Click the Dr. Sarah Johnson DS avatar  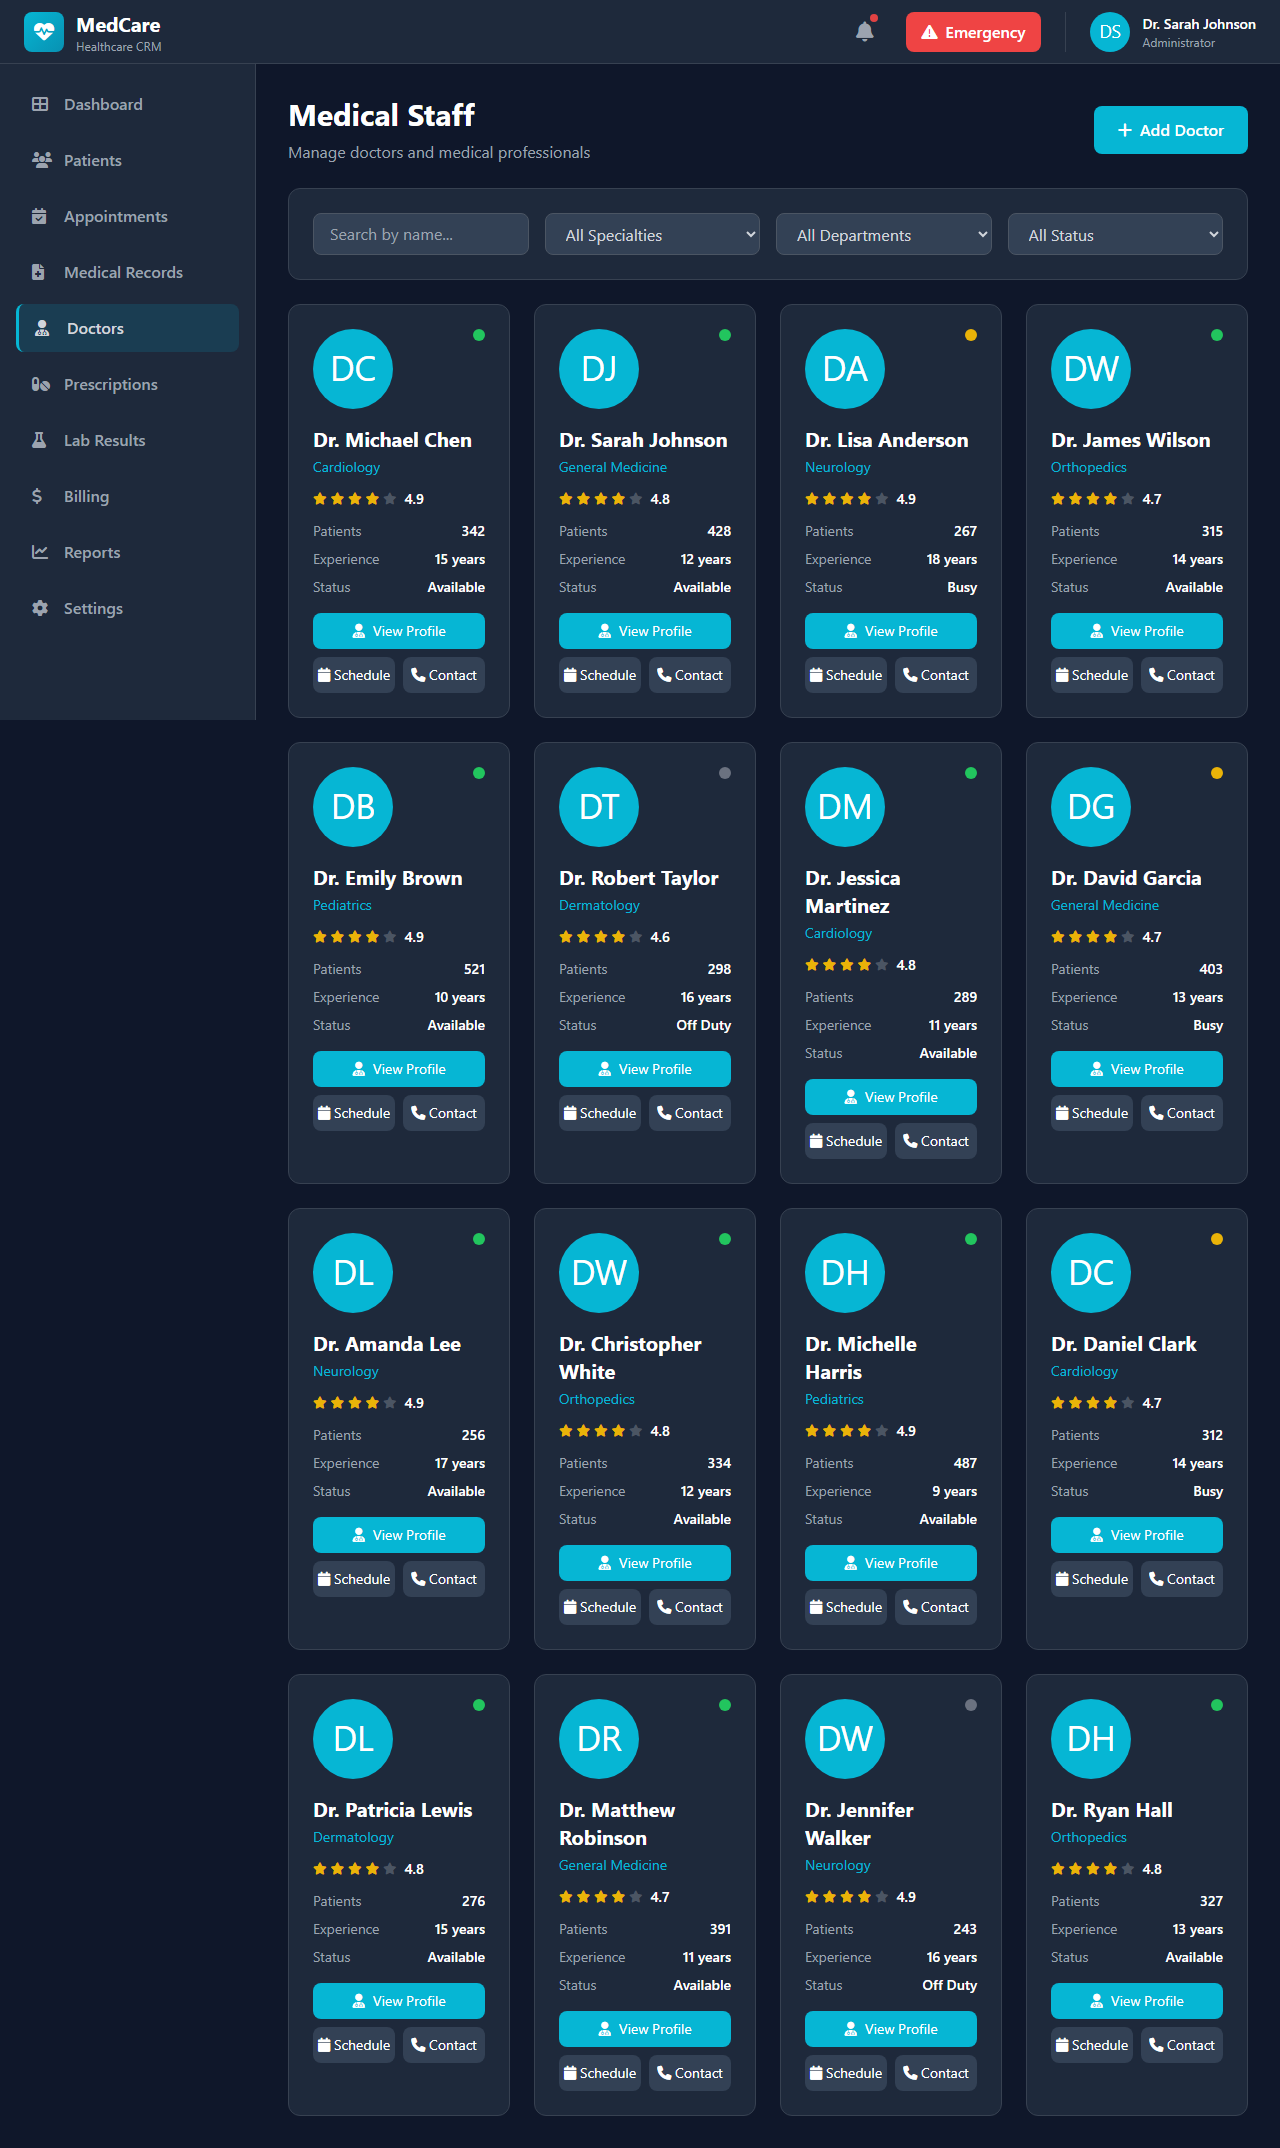[1109, 32]
